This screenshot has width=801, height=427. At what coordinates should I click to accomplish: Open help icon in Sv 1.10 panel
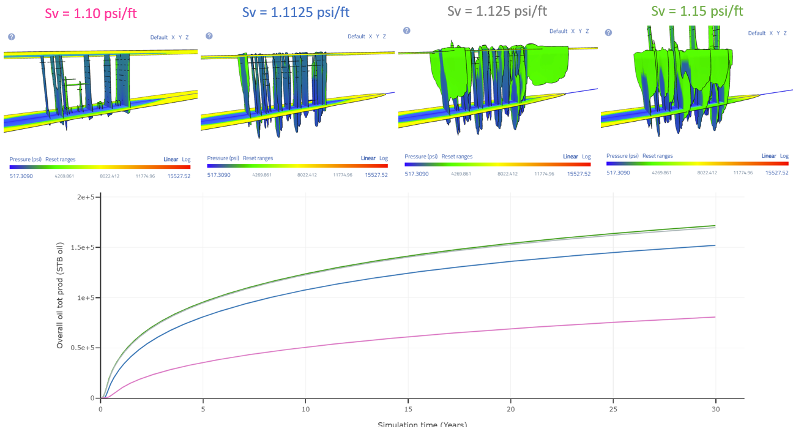(10, 36)
